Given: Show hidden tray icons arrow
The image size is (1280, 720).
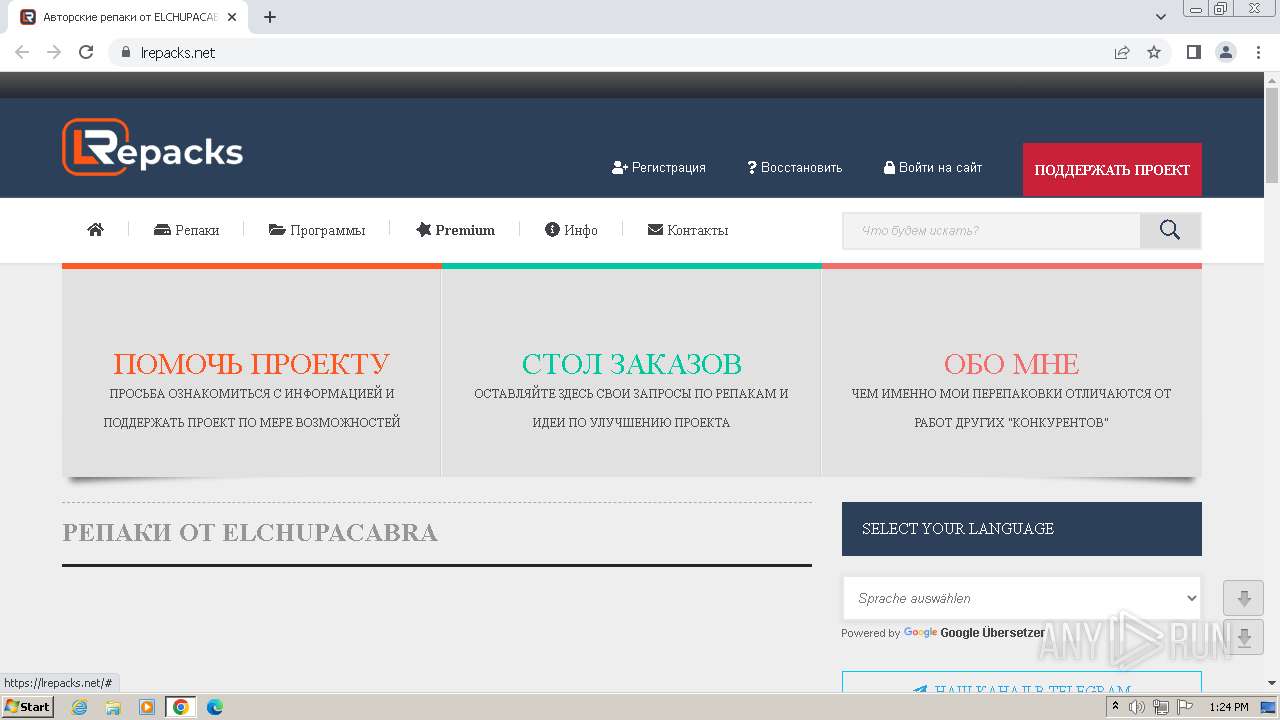Looking at the screenshot, I should click(1115, 707).
